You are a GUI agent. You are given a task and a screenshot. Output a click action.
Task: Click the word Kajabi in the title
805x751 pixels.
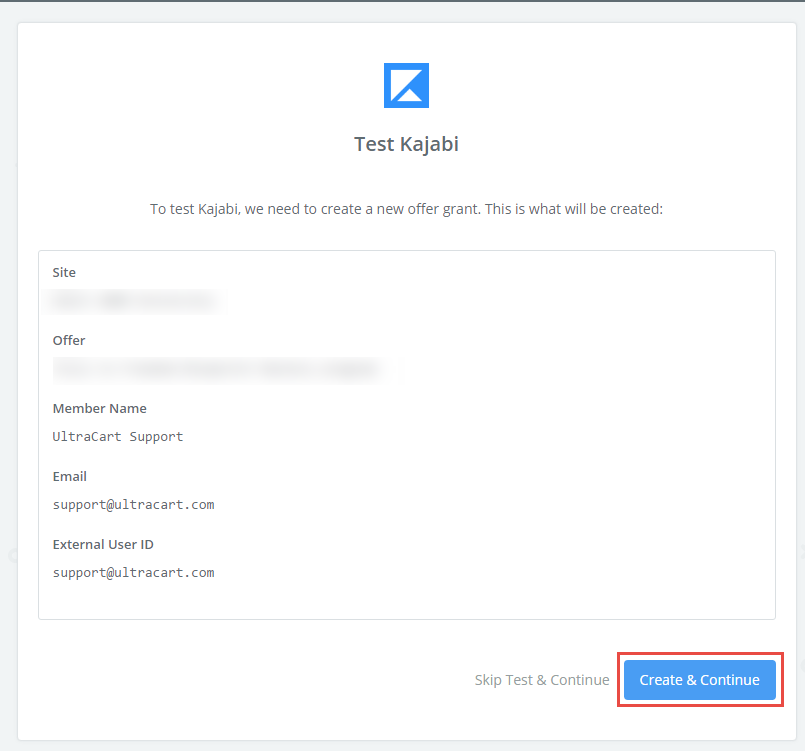point(429,144)
